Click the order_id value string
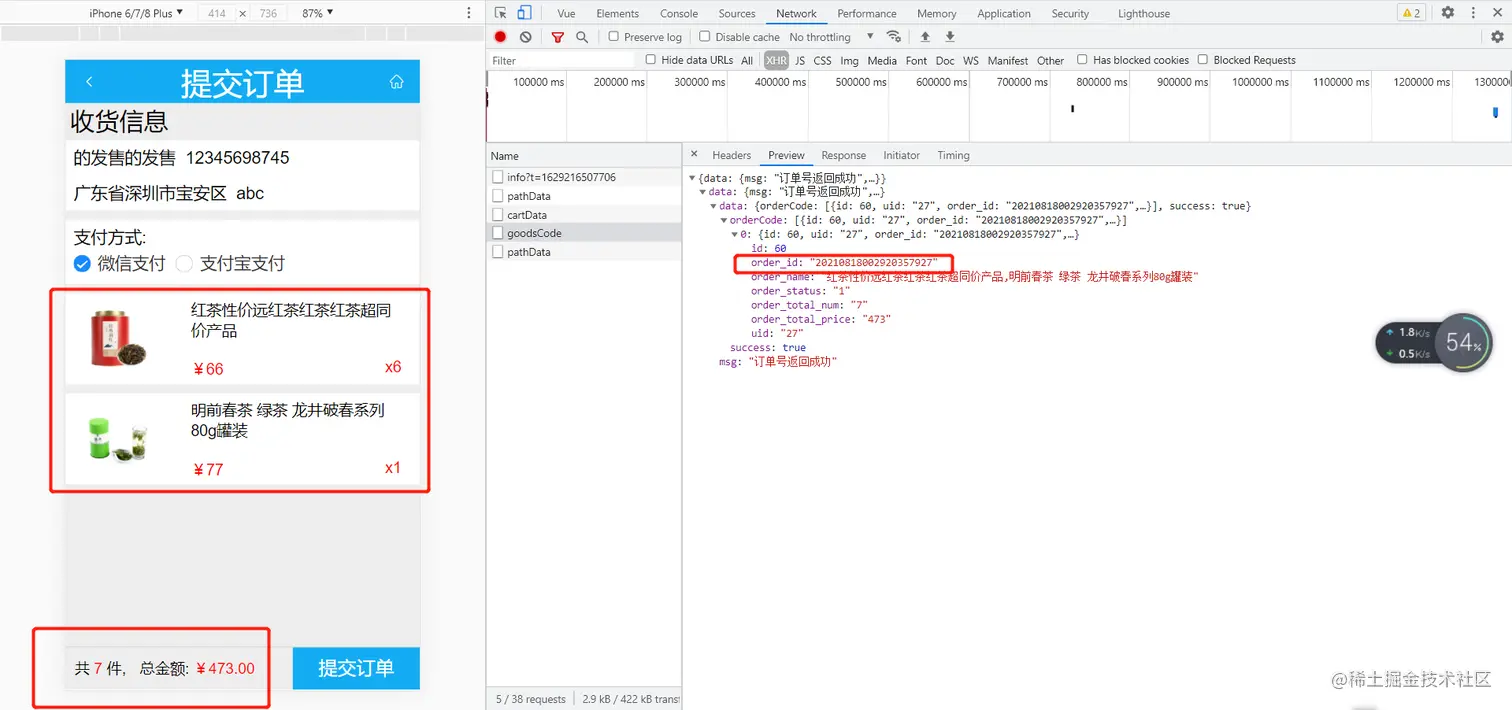 873,262
